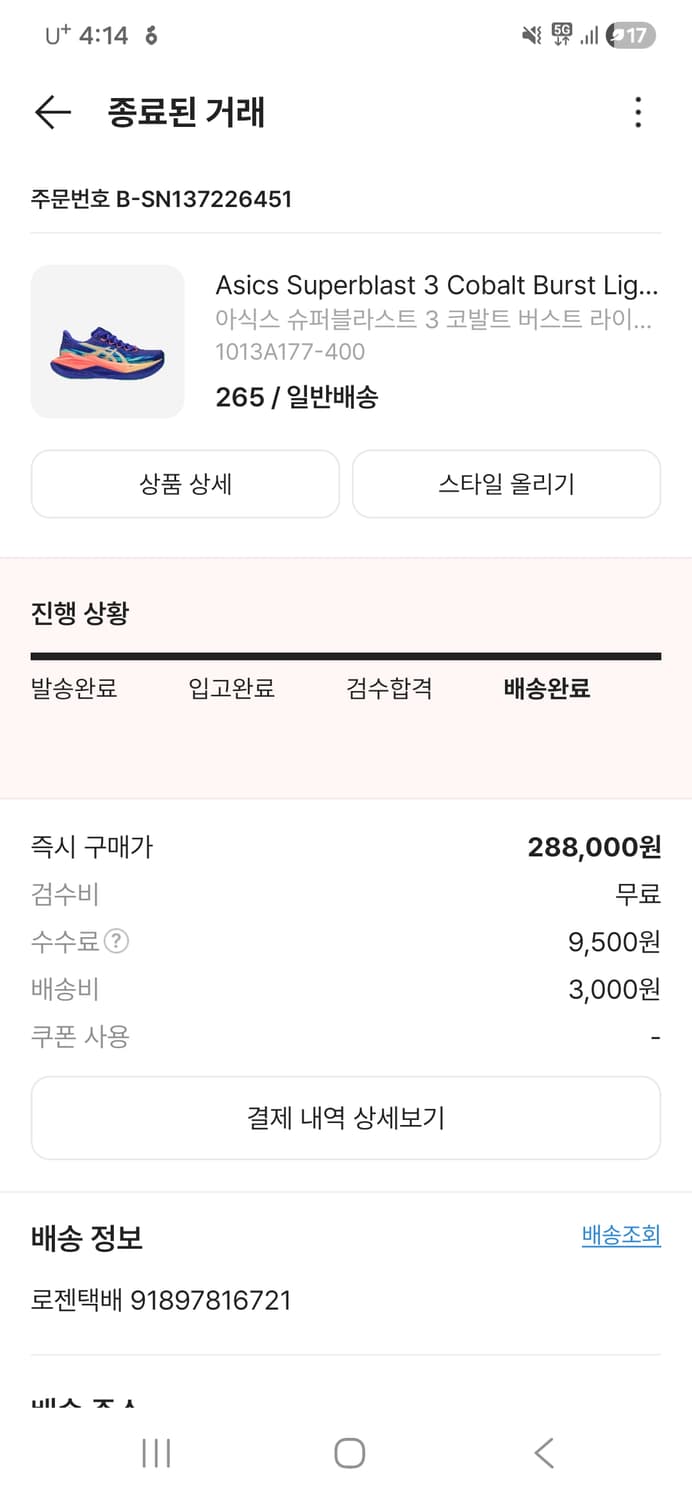Open 상품 상세 product details

pos(185,484)
